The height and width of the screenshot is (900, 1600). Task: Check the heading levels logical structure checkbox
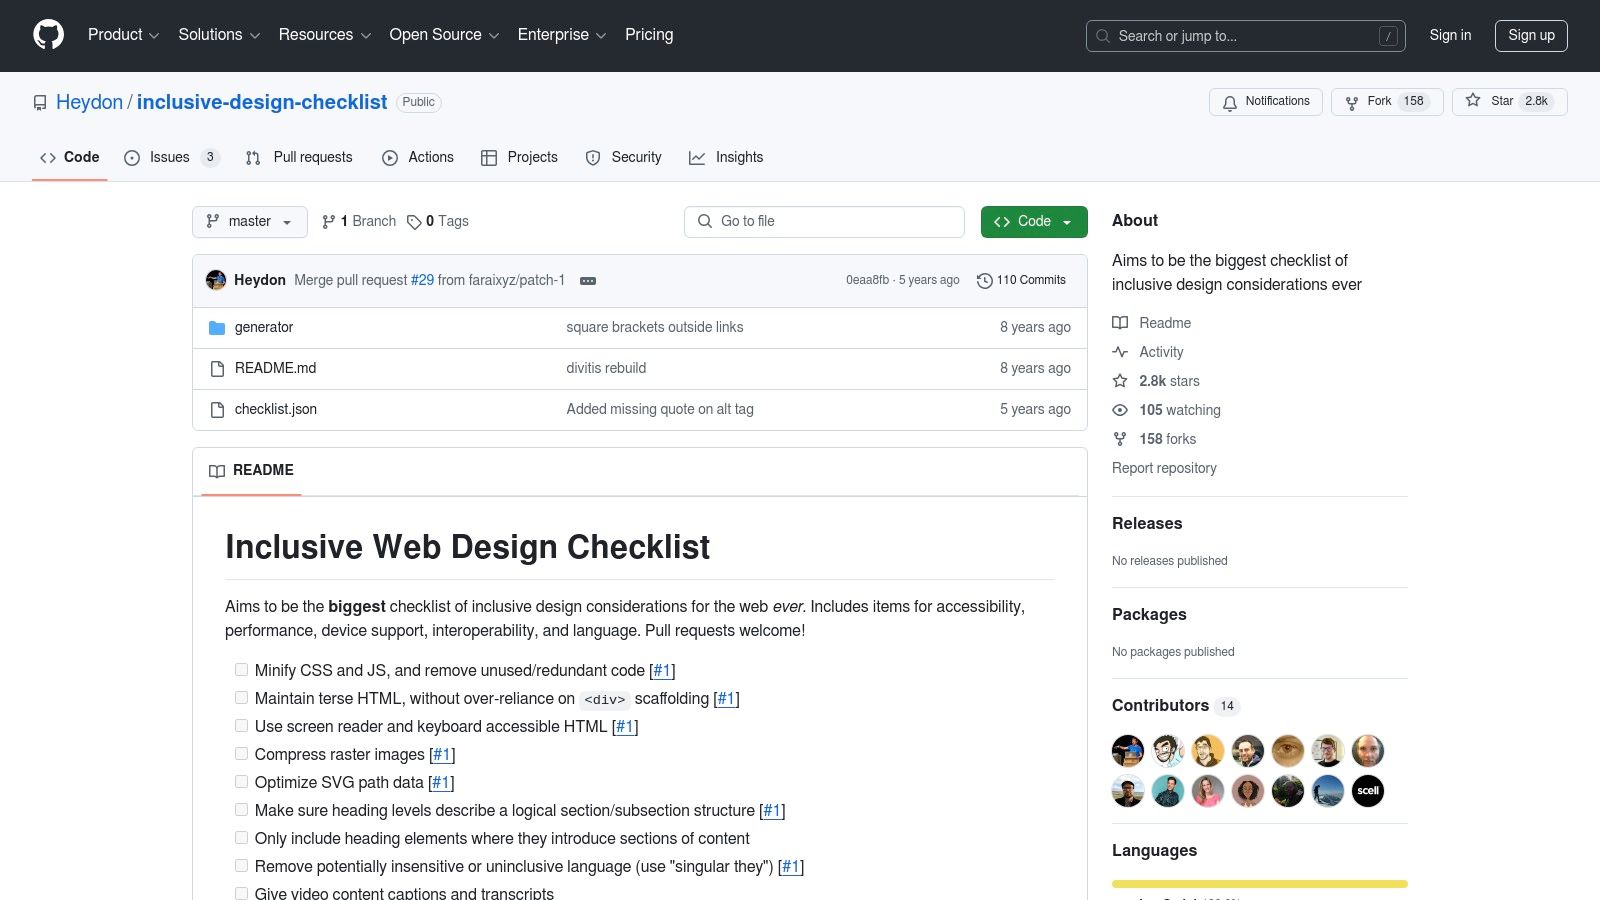[241, 810]
